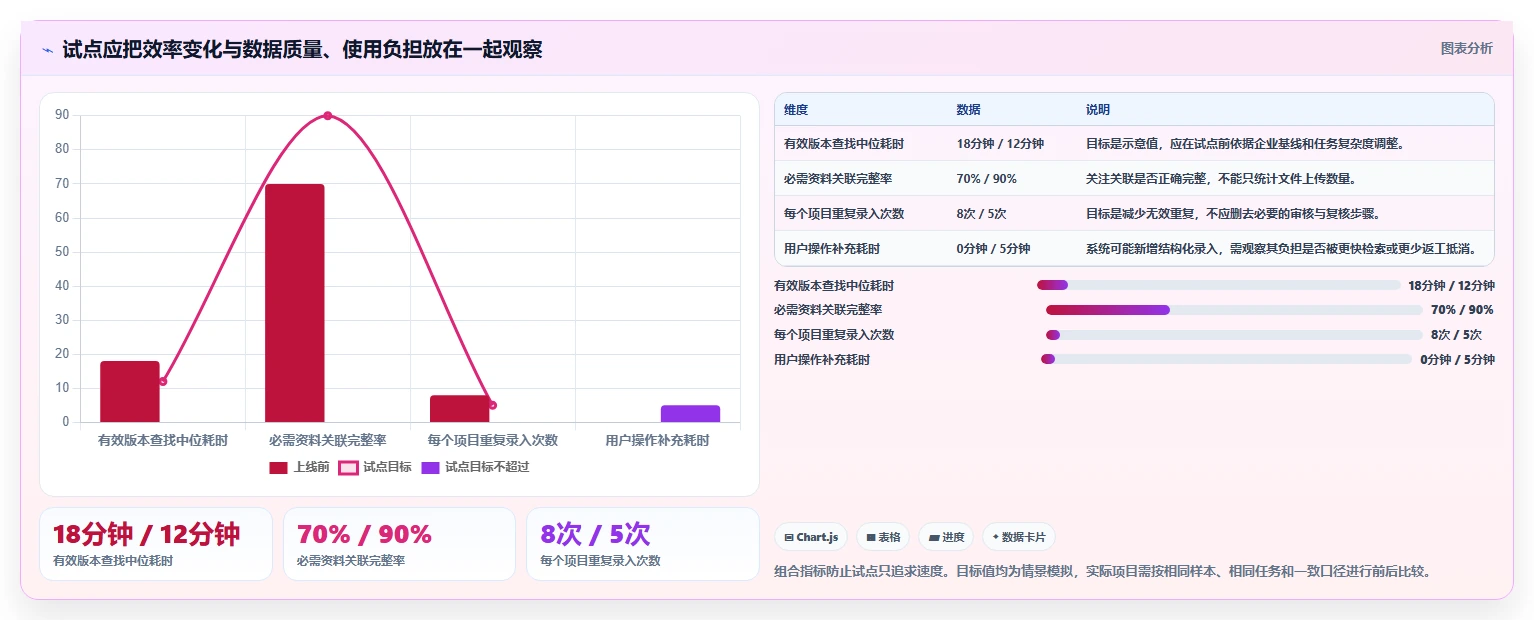Click the 用户操作补充耗时 progress bar
Image resolution: width=1534 pixels, height=620 pixels.
(x=1227, y=359)
